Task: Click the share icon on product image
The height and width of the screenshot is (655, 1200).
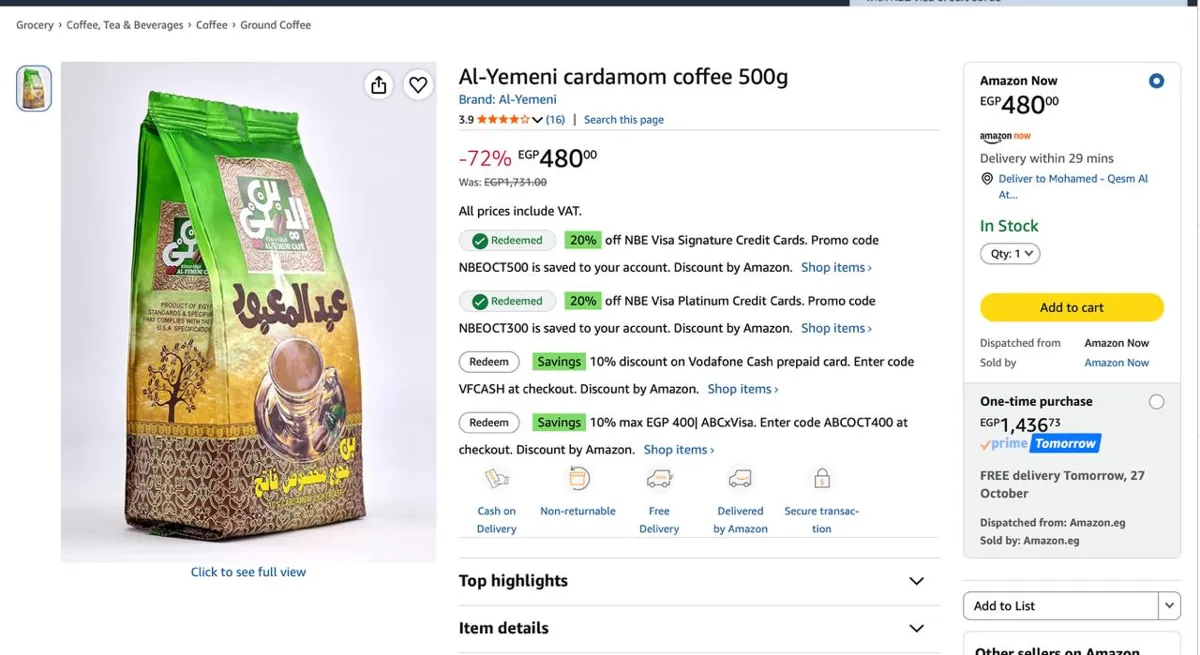Action: tap(378, 85)
